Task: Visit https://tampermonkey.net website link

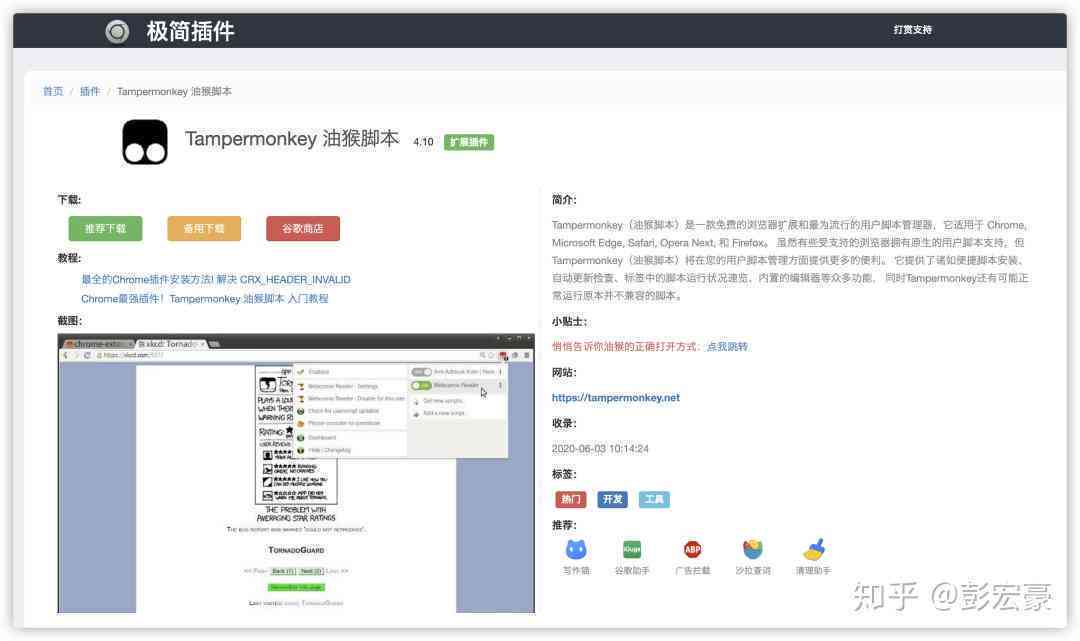Action: pyautogui.click(x=616, y=397)
